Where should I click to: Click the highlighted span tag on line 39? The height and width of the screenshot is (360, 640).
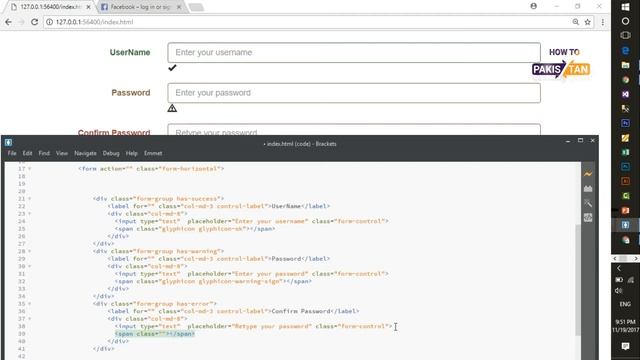(x=155, y=334)
